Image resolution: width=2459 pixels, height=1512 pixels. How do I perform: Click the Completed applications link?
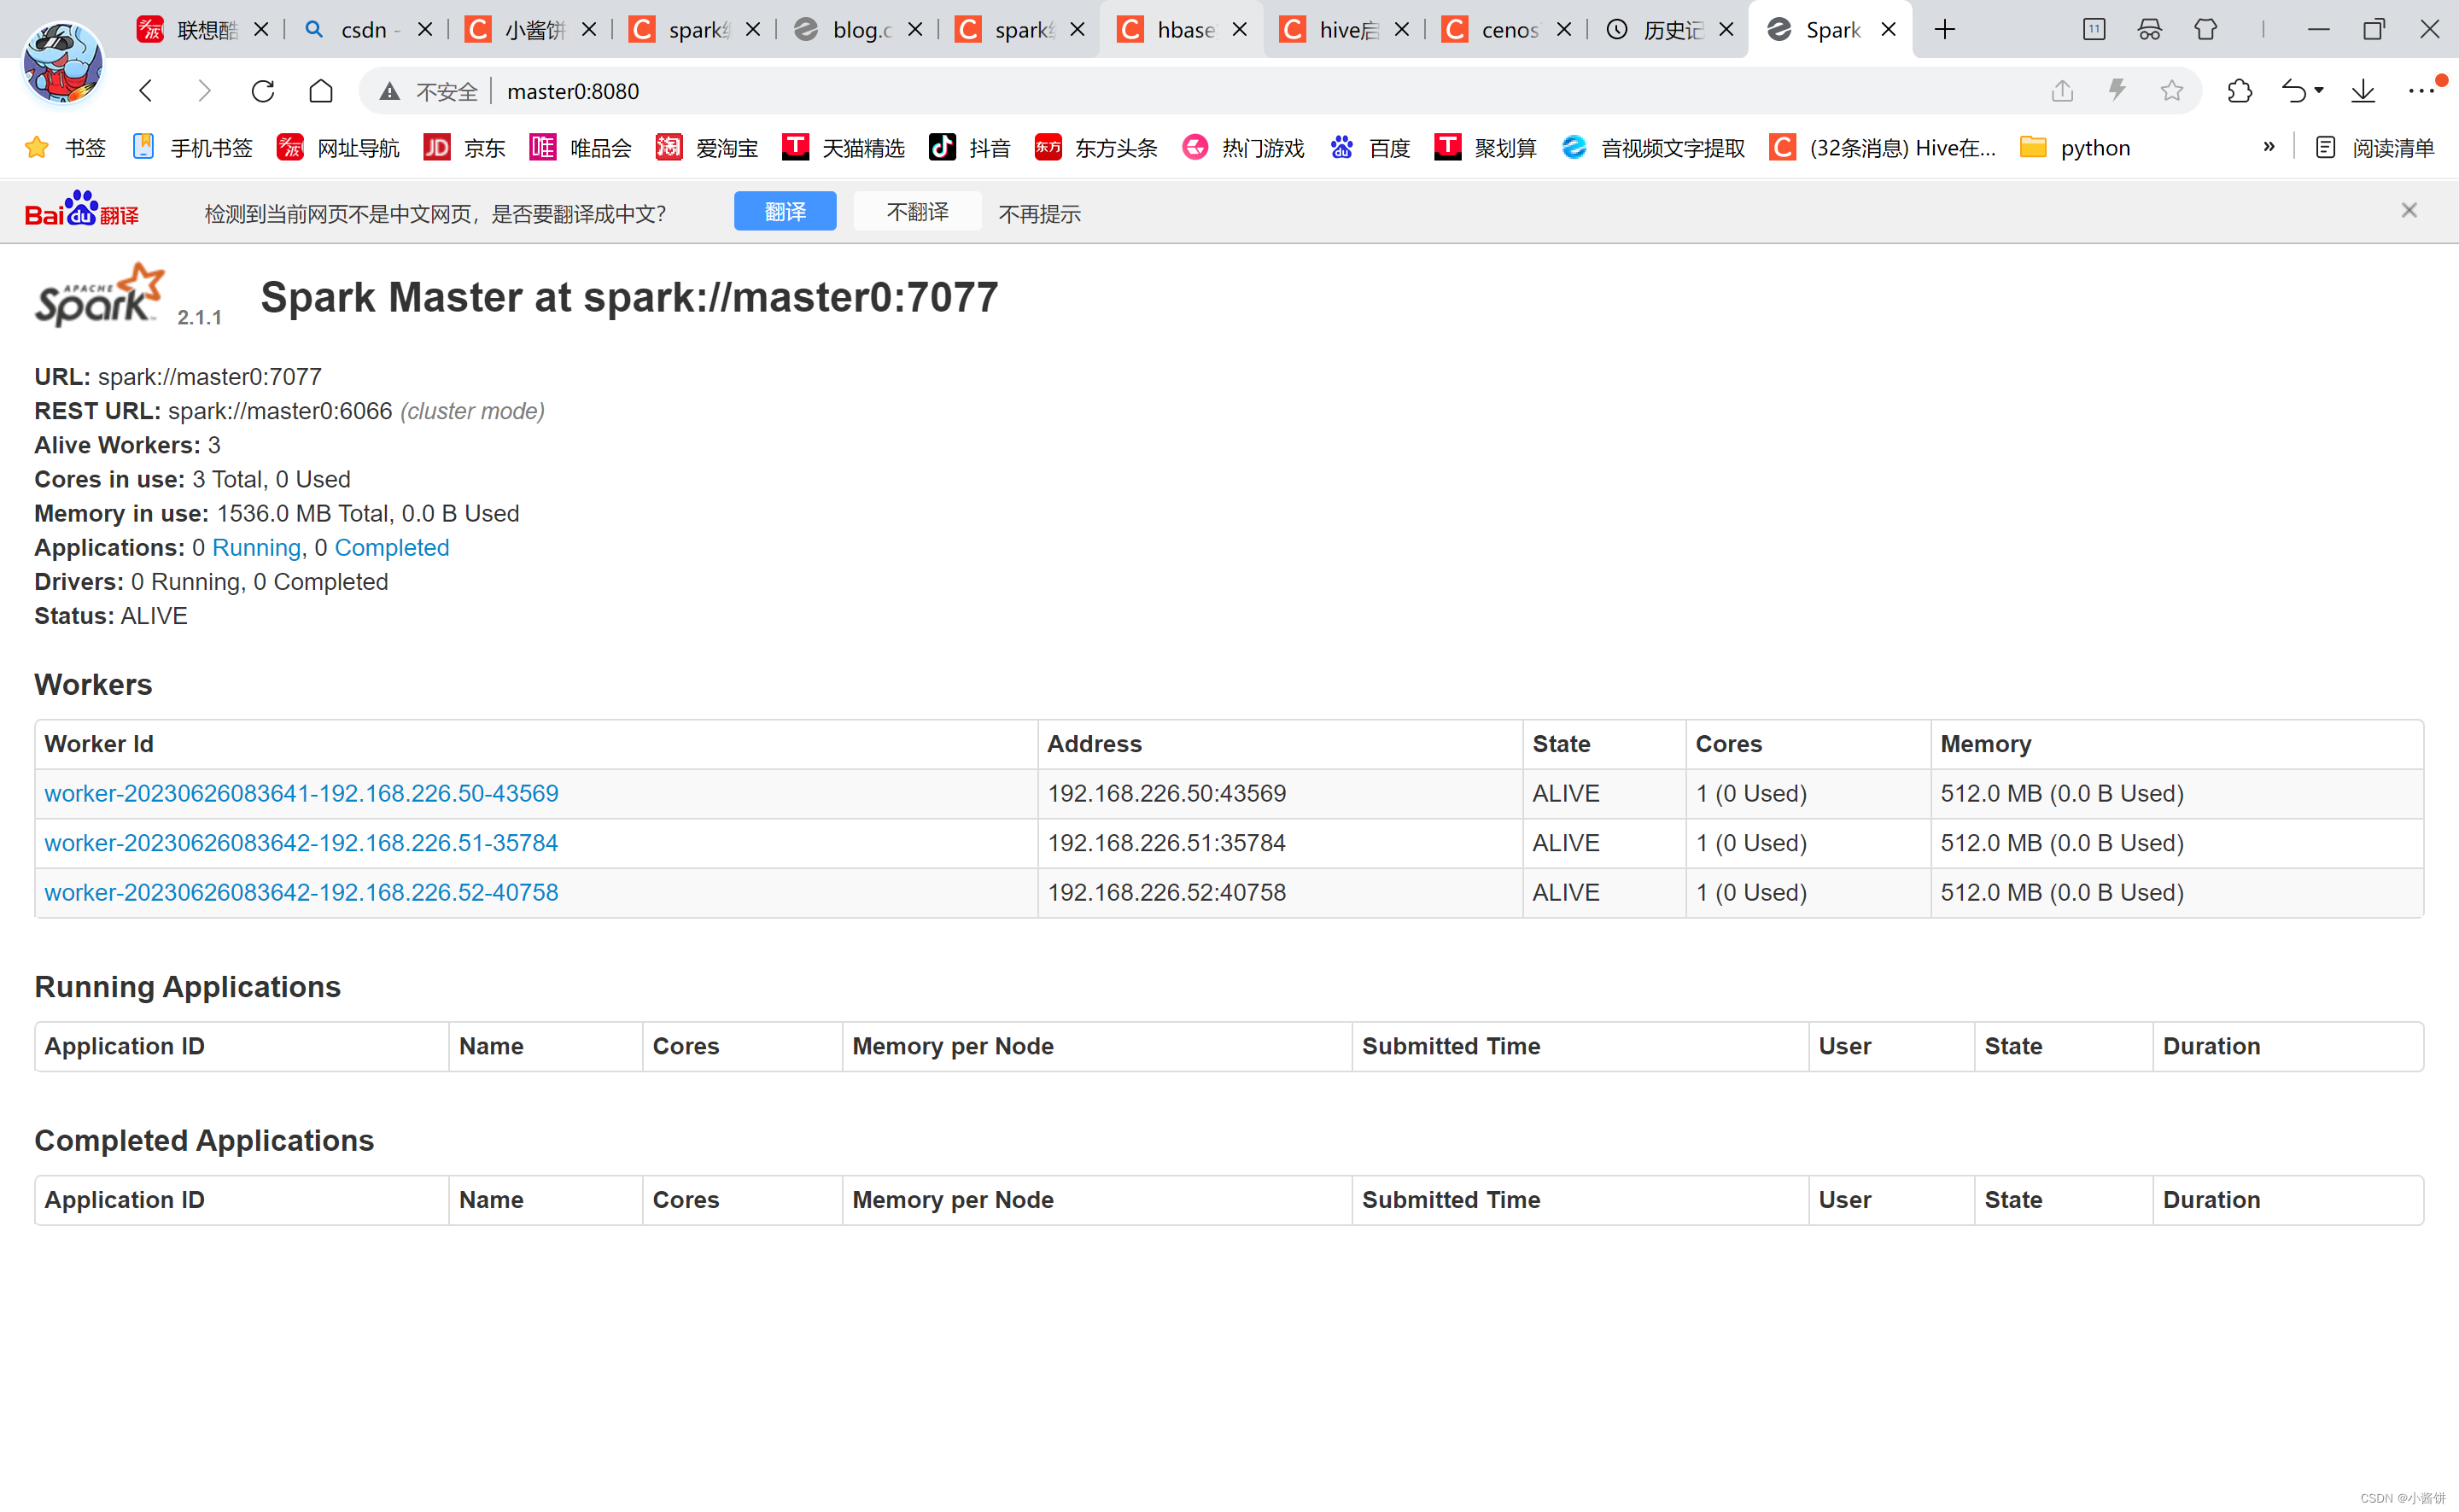tap(391, 547)
